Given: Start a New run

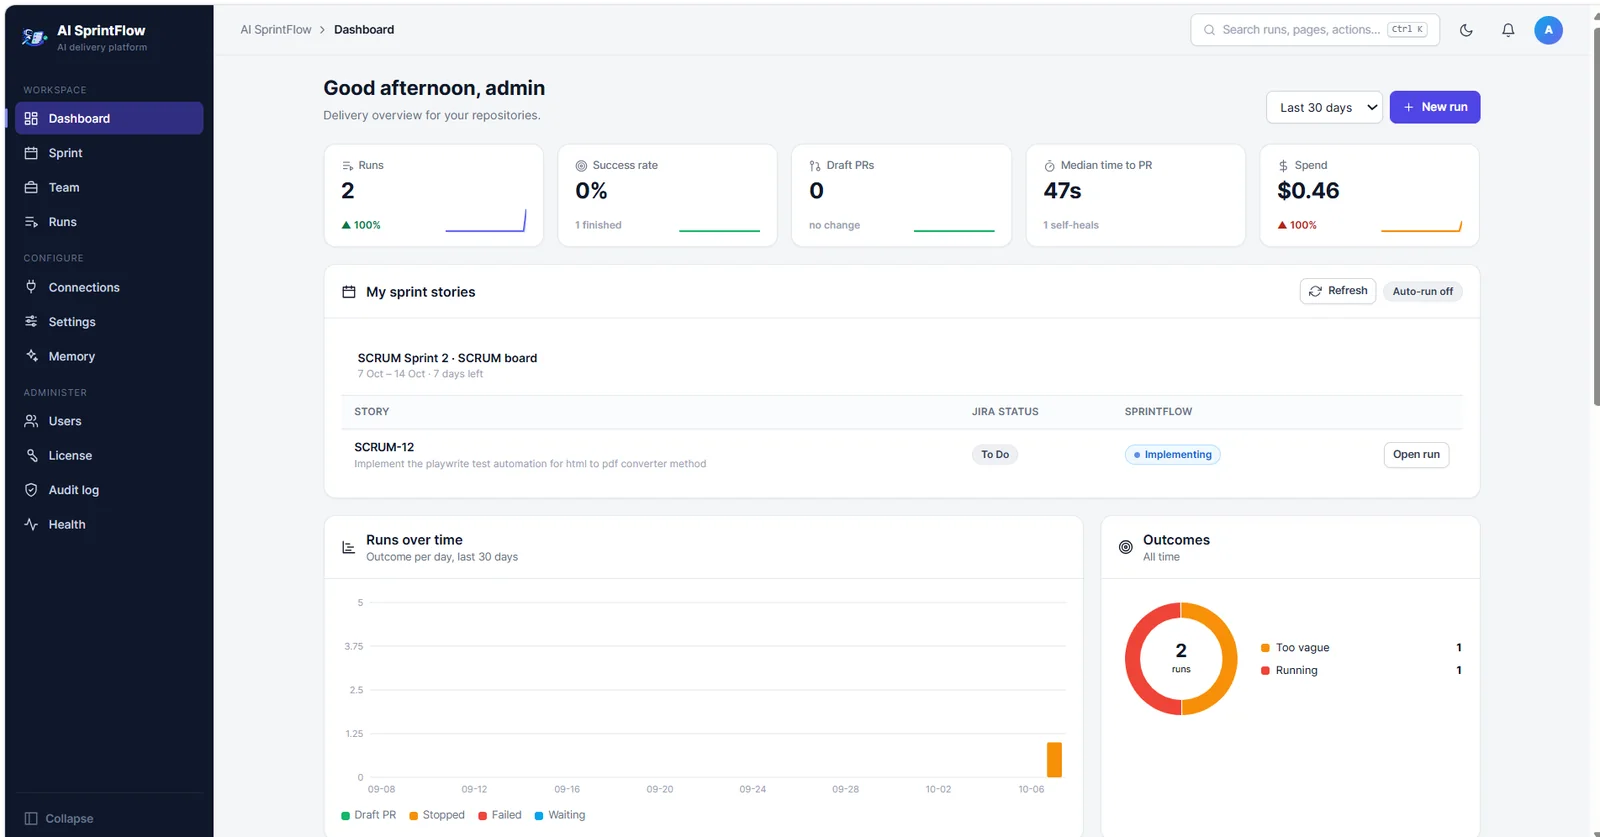Looking at the screenshot, I should [x=1435, y=107].
